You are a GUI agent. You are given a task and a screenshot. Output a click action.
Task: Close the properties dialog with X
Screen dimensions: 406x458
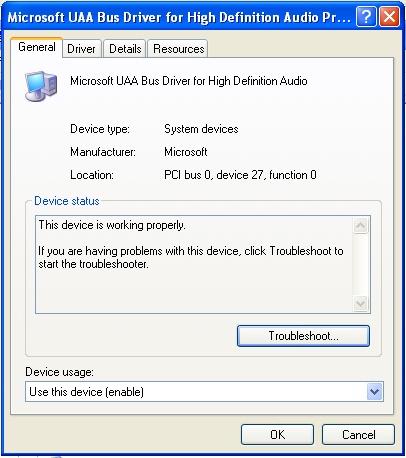[x=390, y=16]
